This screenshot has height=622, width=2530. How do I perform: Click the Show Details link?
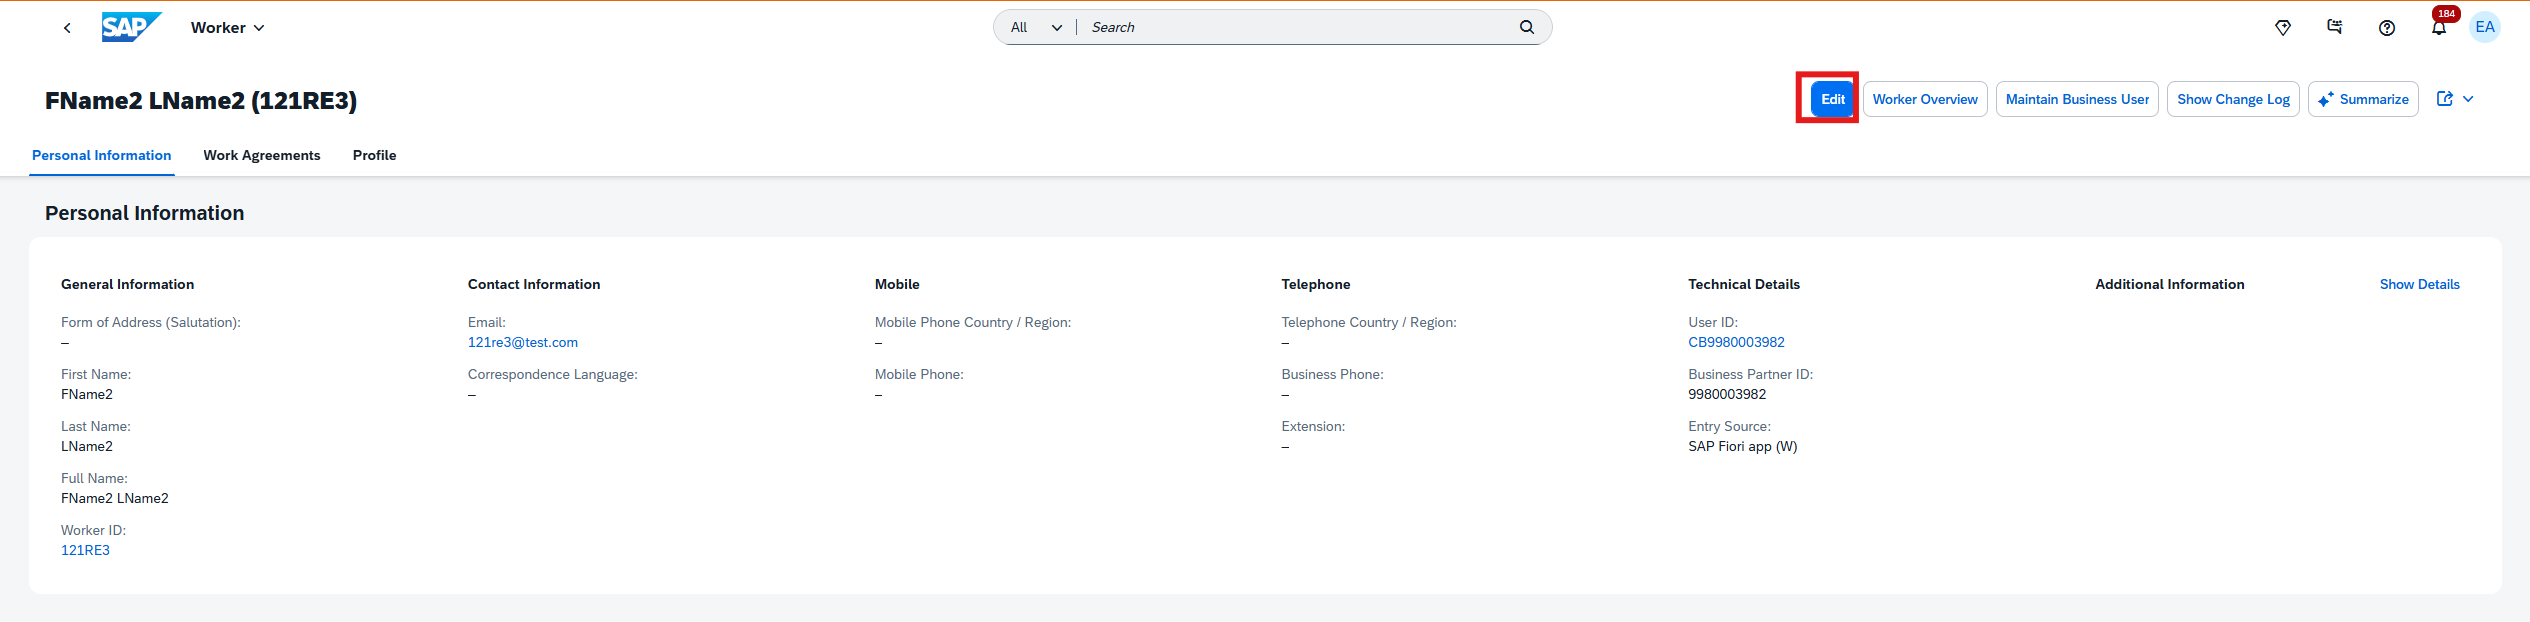(x=2419, y=284)
